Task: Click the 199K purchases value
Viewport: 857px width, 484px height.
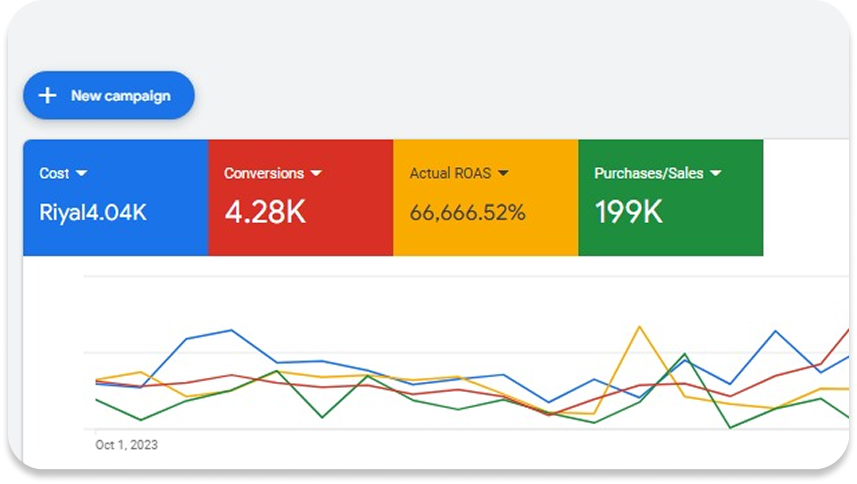Action: pos(627,212)
